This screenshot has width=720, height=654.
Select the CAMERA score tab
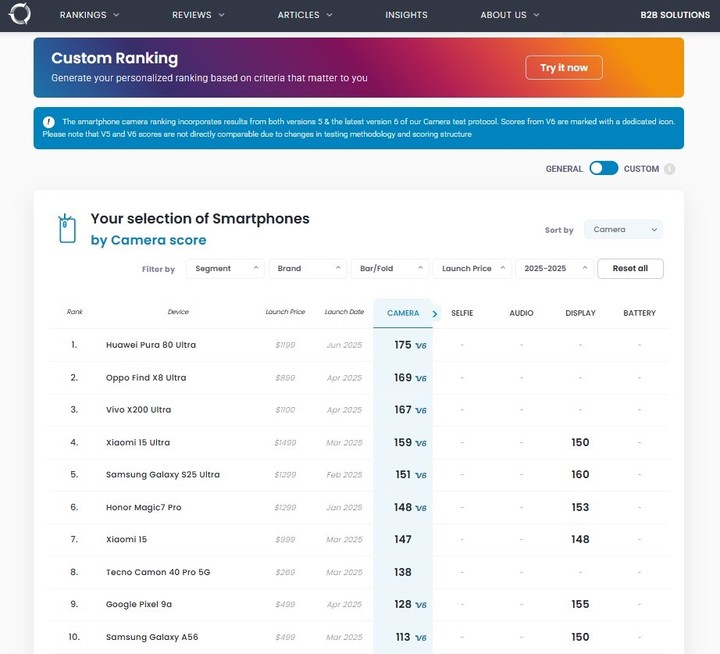403,313
